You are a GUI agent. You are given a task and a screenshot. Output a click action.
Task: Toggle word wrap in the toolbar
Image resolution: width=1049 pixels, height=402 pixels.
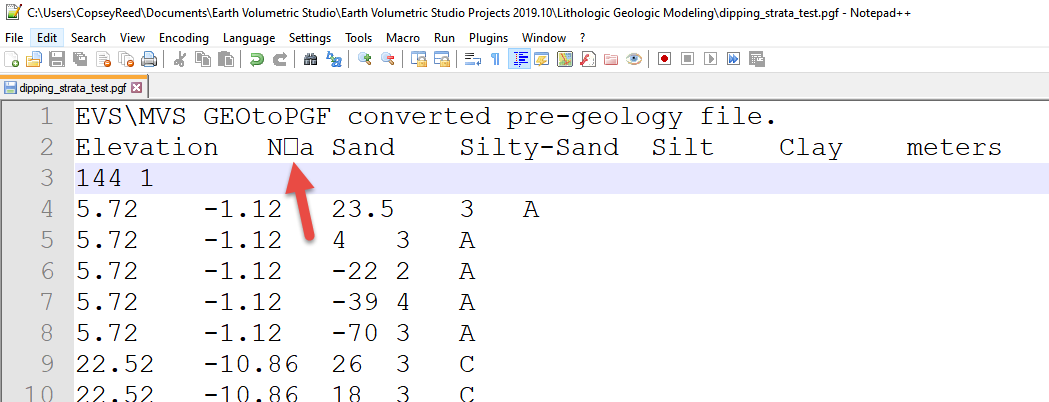click(x=472, y=60)
